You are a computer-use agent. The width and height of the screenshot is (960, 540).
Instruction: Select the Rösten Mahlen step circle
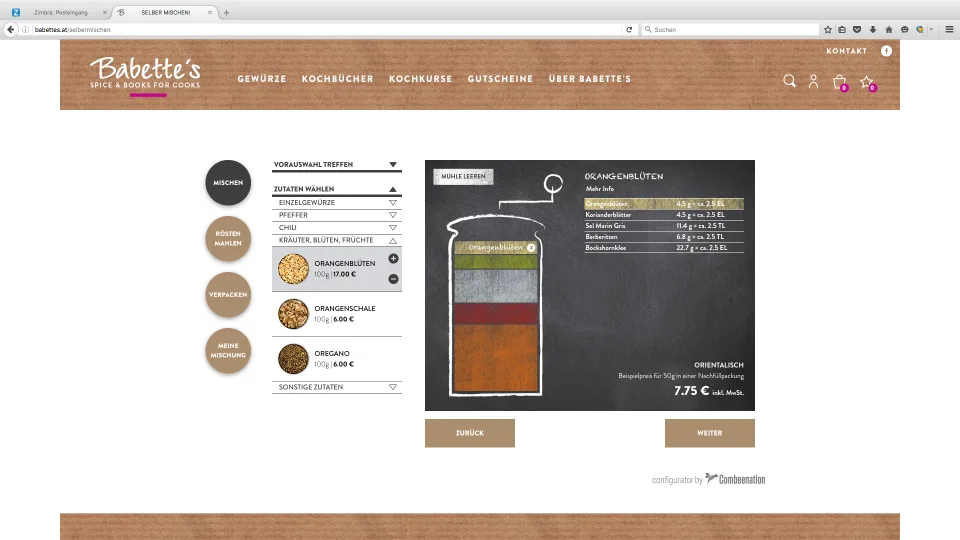click(228, 238)
